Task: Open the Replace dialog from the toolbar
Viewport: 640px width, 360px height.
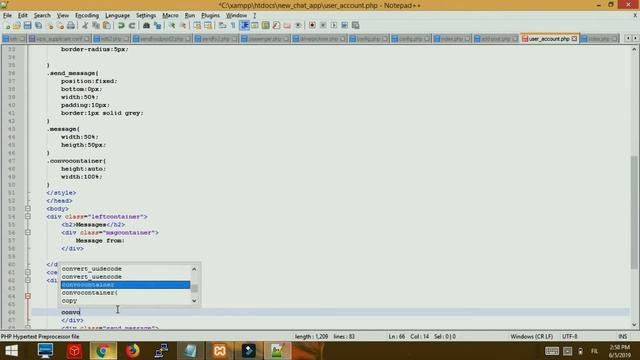Action: tap(157, 26)
